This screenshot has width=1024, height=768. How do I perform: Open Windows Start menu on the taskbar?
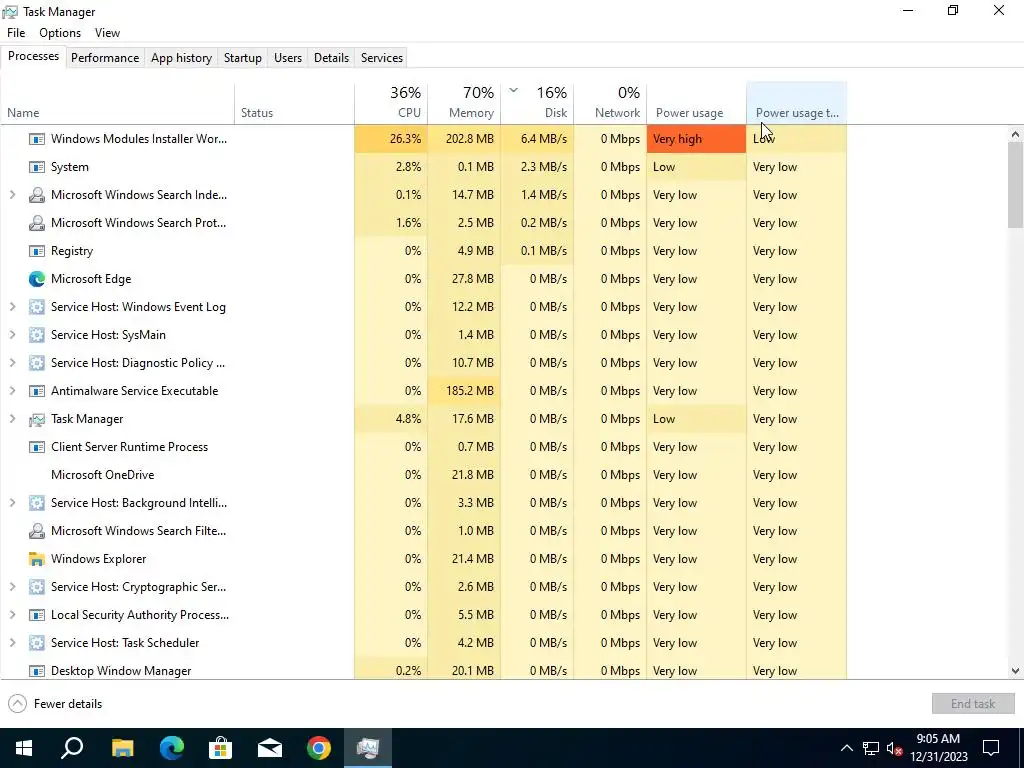[24, 748]
